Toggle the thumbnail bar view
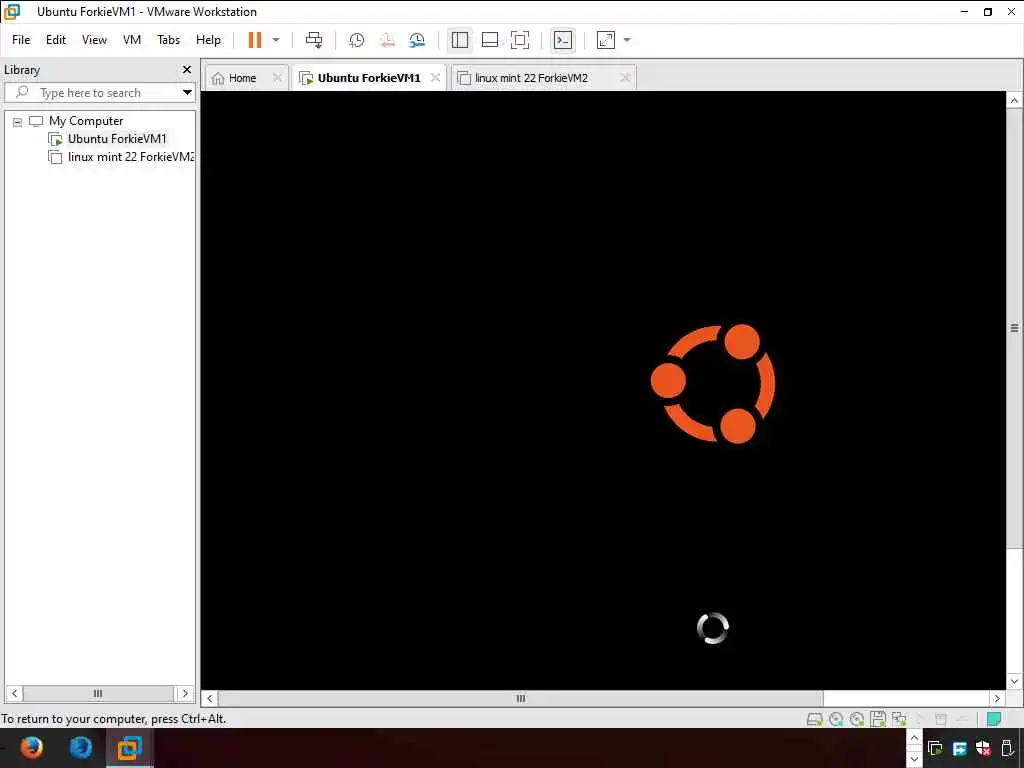 click(490, 40)
